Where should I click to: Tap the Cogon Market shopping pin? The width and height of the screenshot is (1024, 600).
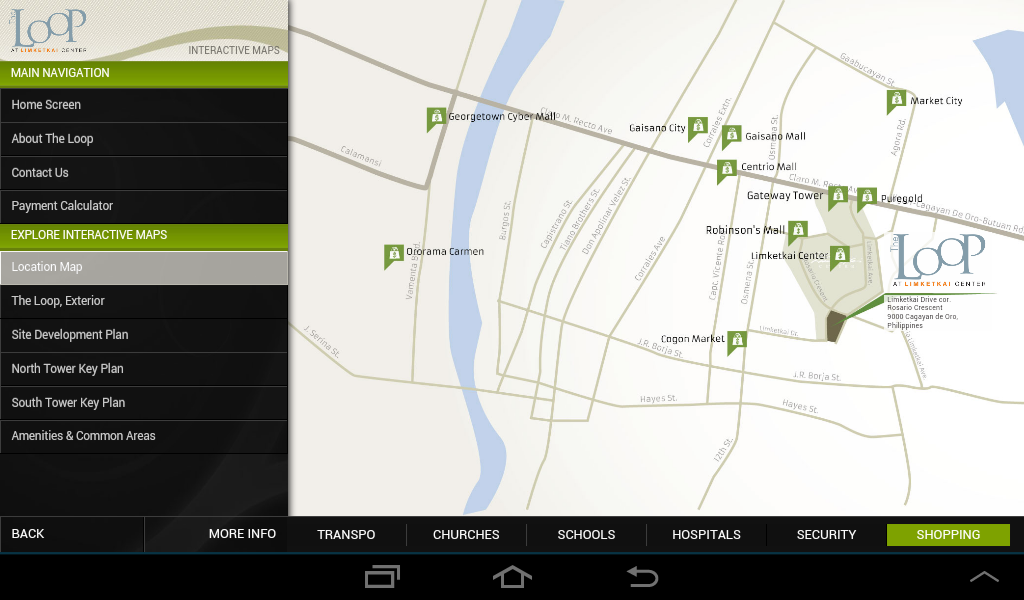click(737, 341)
